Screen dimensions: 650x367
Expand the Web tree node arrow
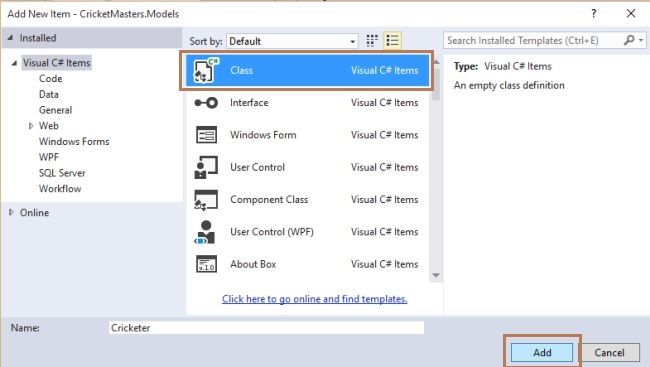pyautogui.click(x=31, y=126)
